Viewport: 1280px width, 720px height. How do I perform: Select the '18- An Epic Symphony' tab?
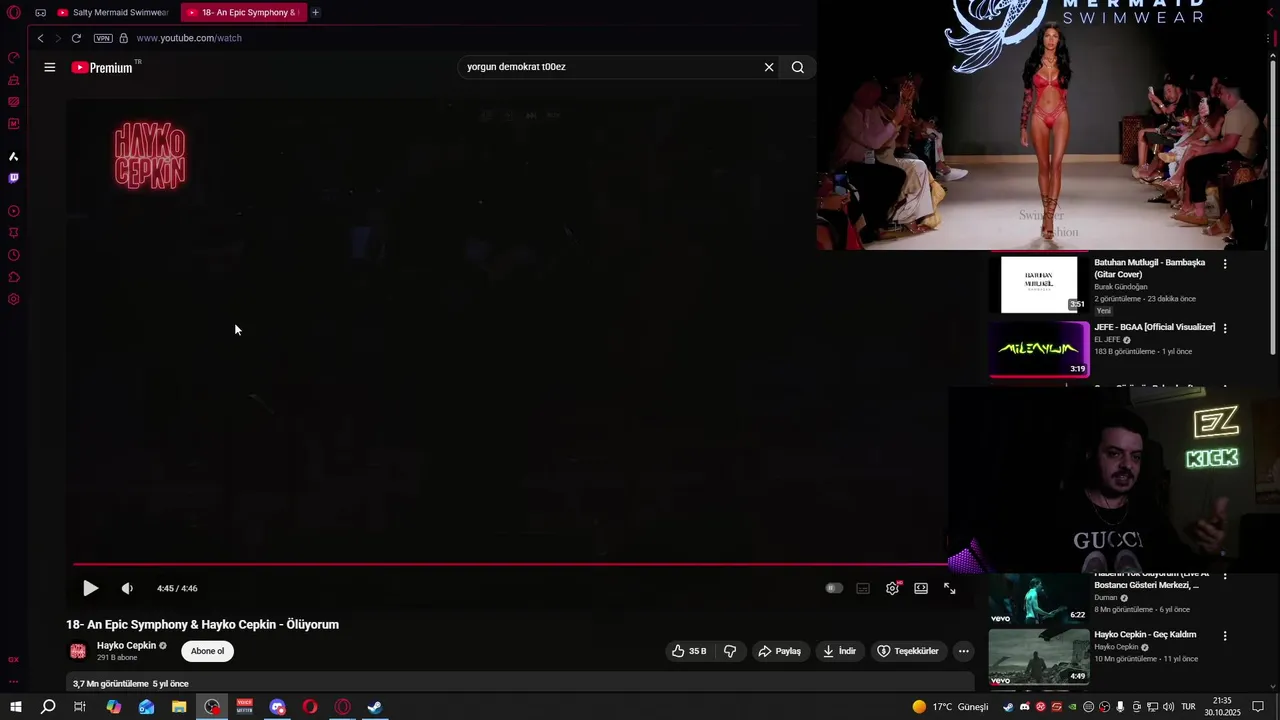[243, 13]
